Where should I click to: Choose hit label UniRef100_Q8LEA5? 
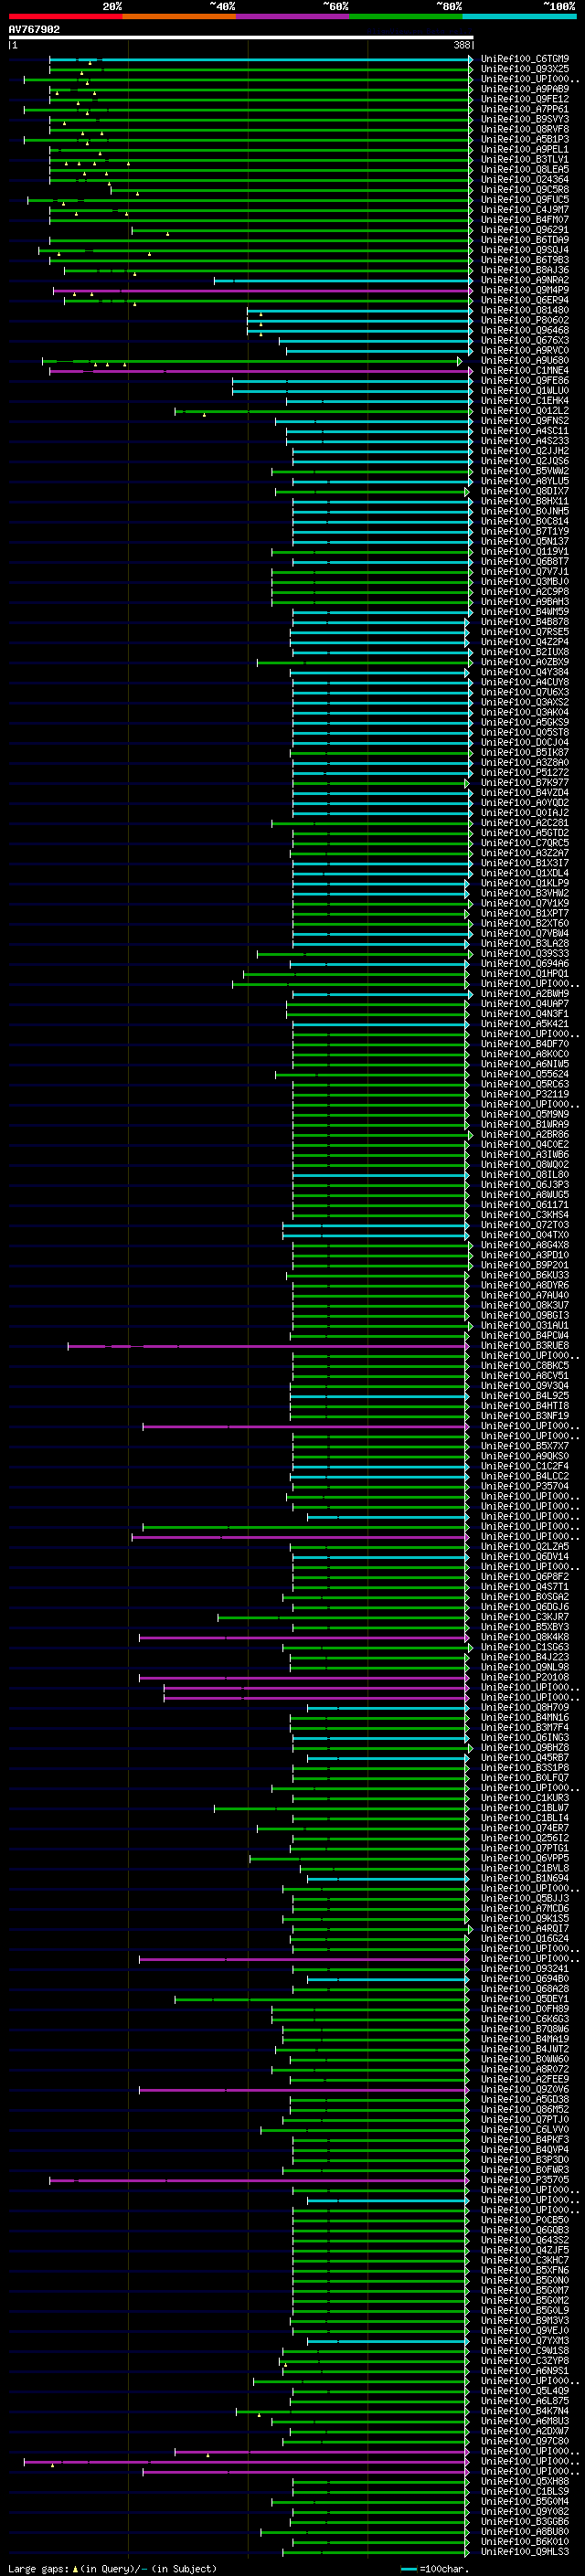[525, 169]
